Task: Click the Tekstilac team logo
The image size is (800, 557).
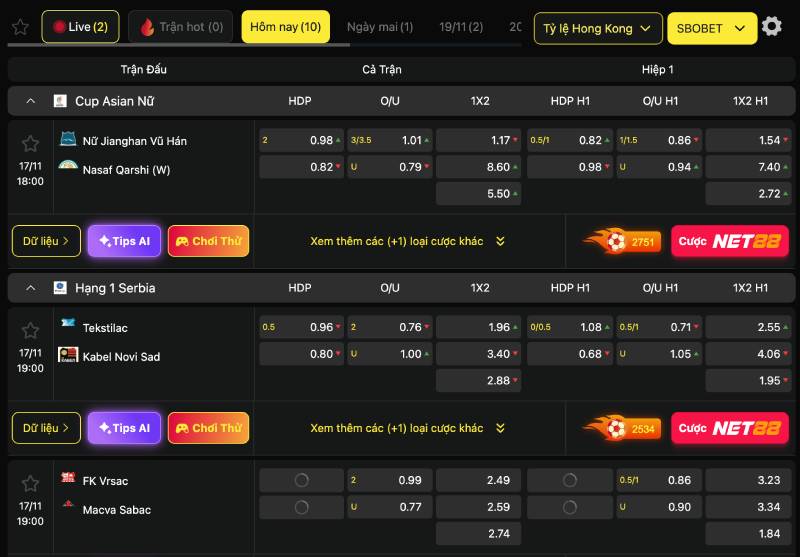Action: pos(68,324)
